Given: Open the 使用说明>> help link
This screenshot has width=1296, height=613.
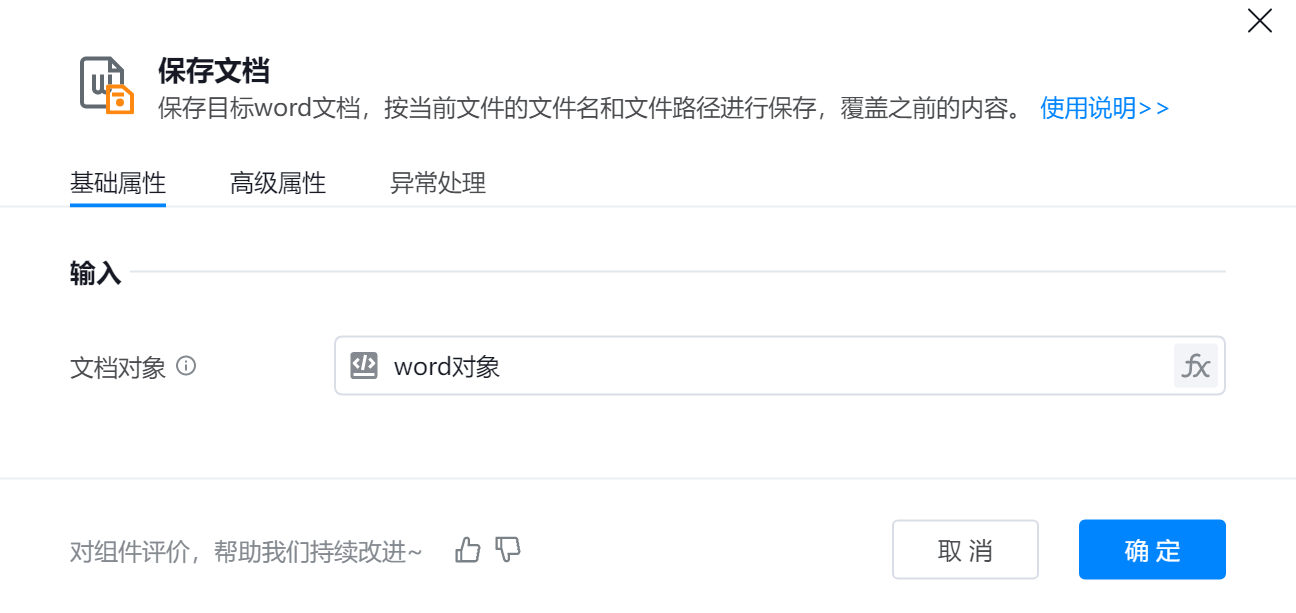Looking at the screenshot, I should pyautogui.click(x=1104, y=108).
